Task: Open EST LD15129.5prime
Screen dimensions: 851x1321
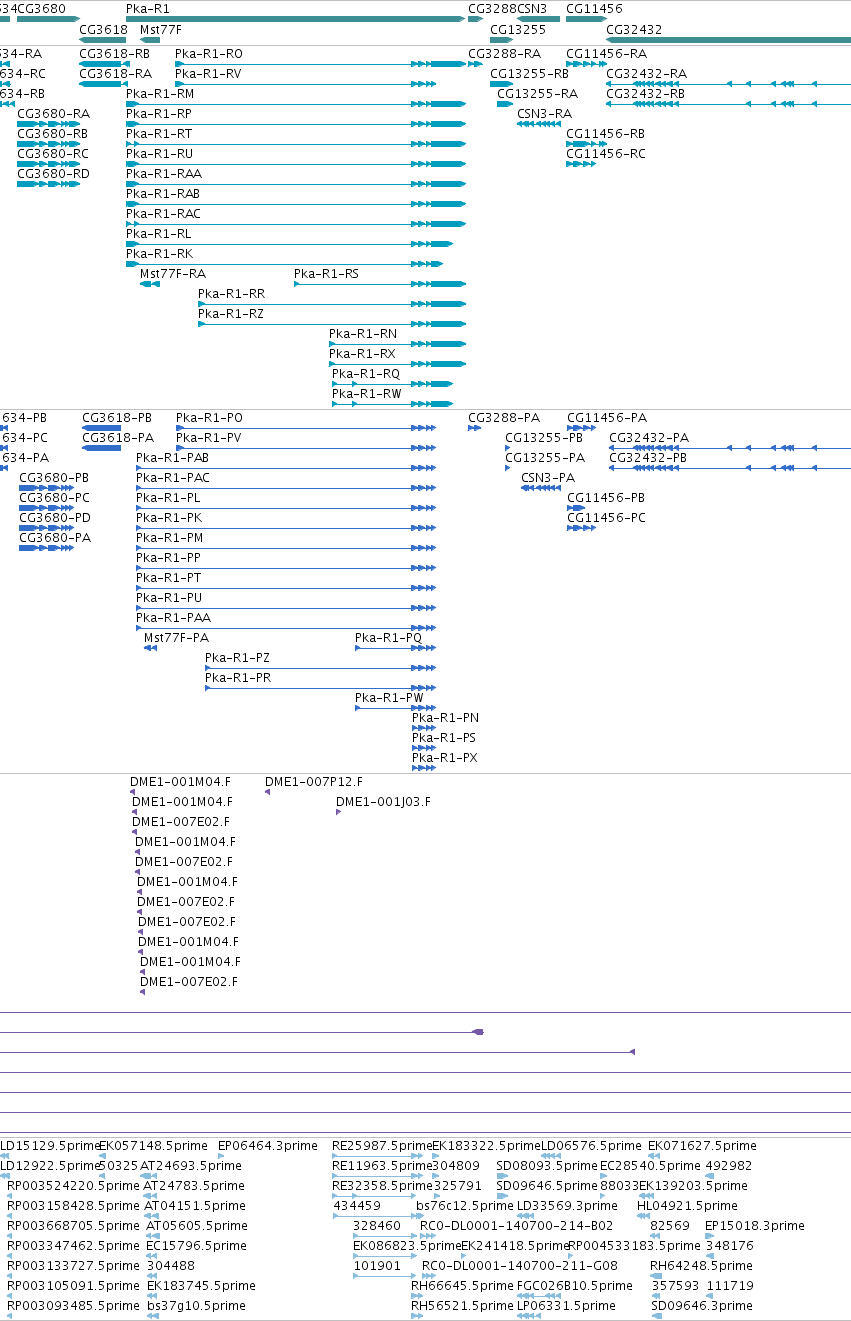Action: [51, 1146]
